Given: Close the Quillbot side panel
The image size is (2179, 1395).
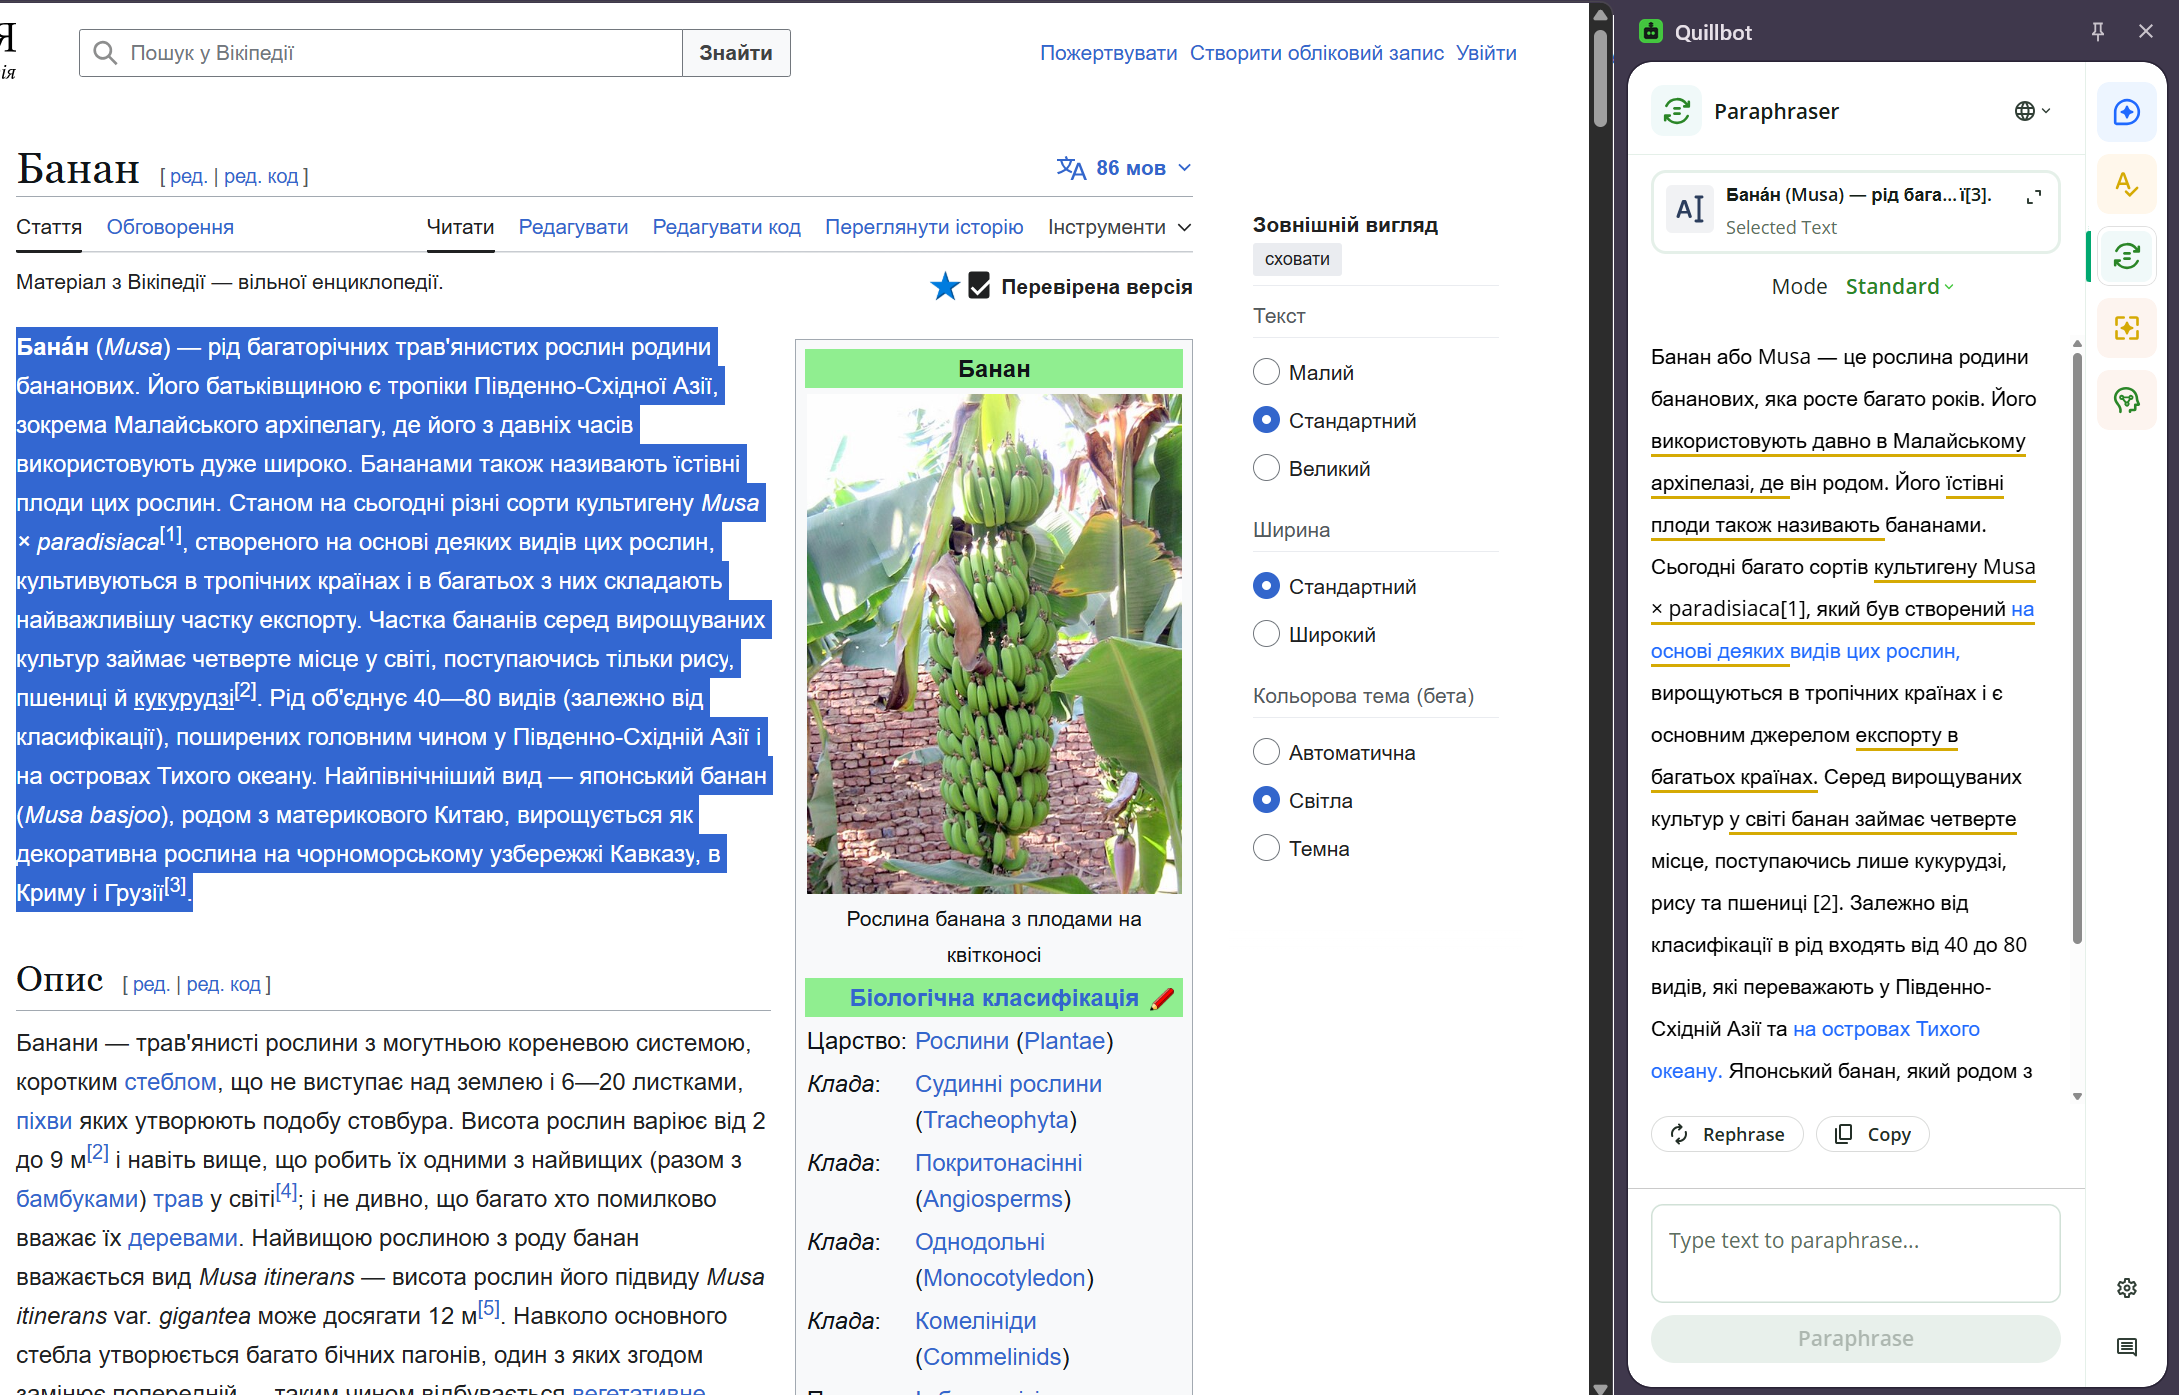Looking at the screenshot, I should (2146, 31).
